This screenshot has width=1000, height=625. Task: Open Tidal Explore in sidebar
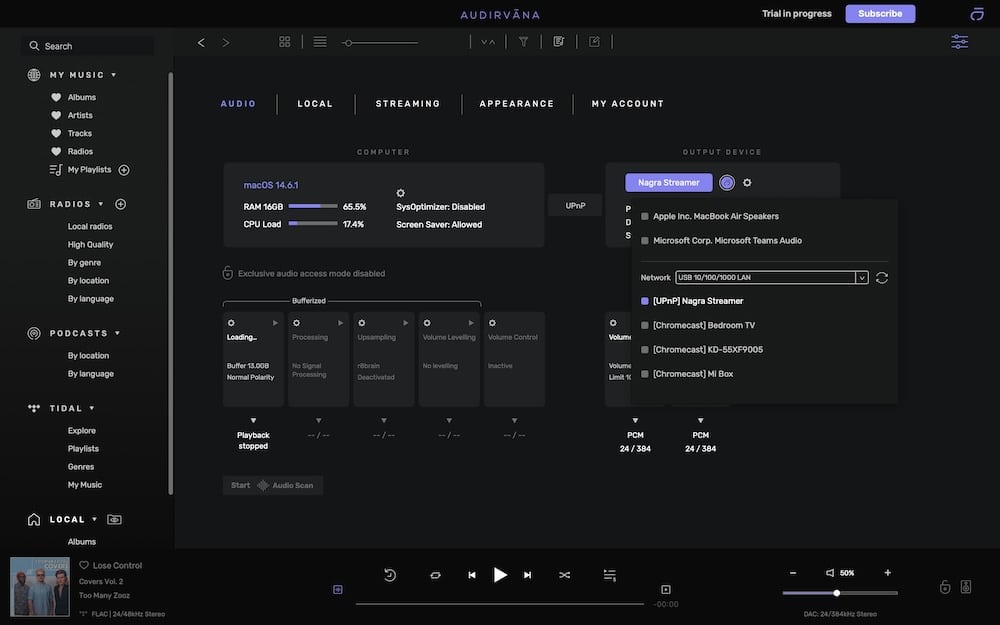[x=82, y=430]
